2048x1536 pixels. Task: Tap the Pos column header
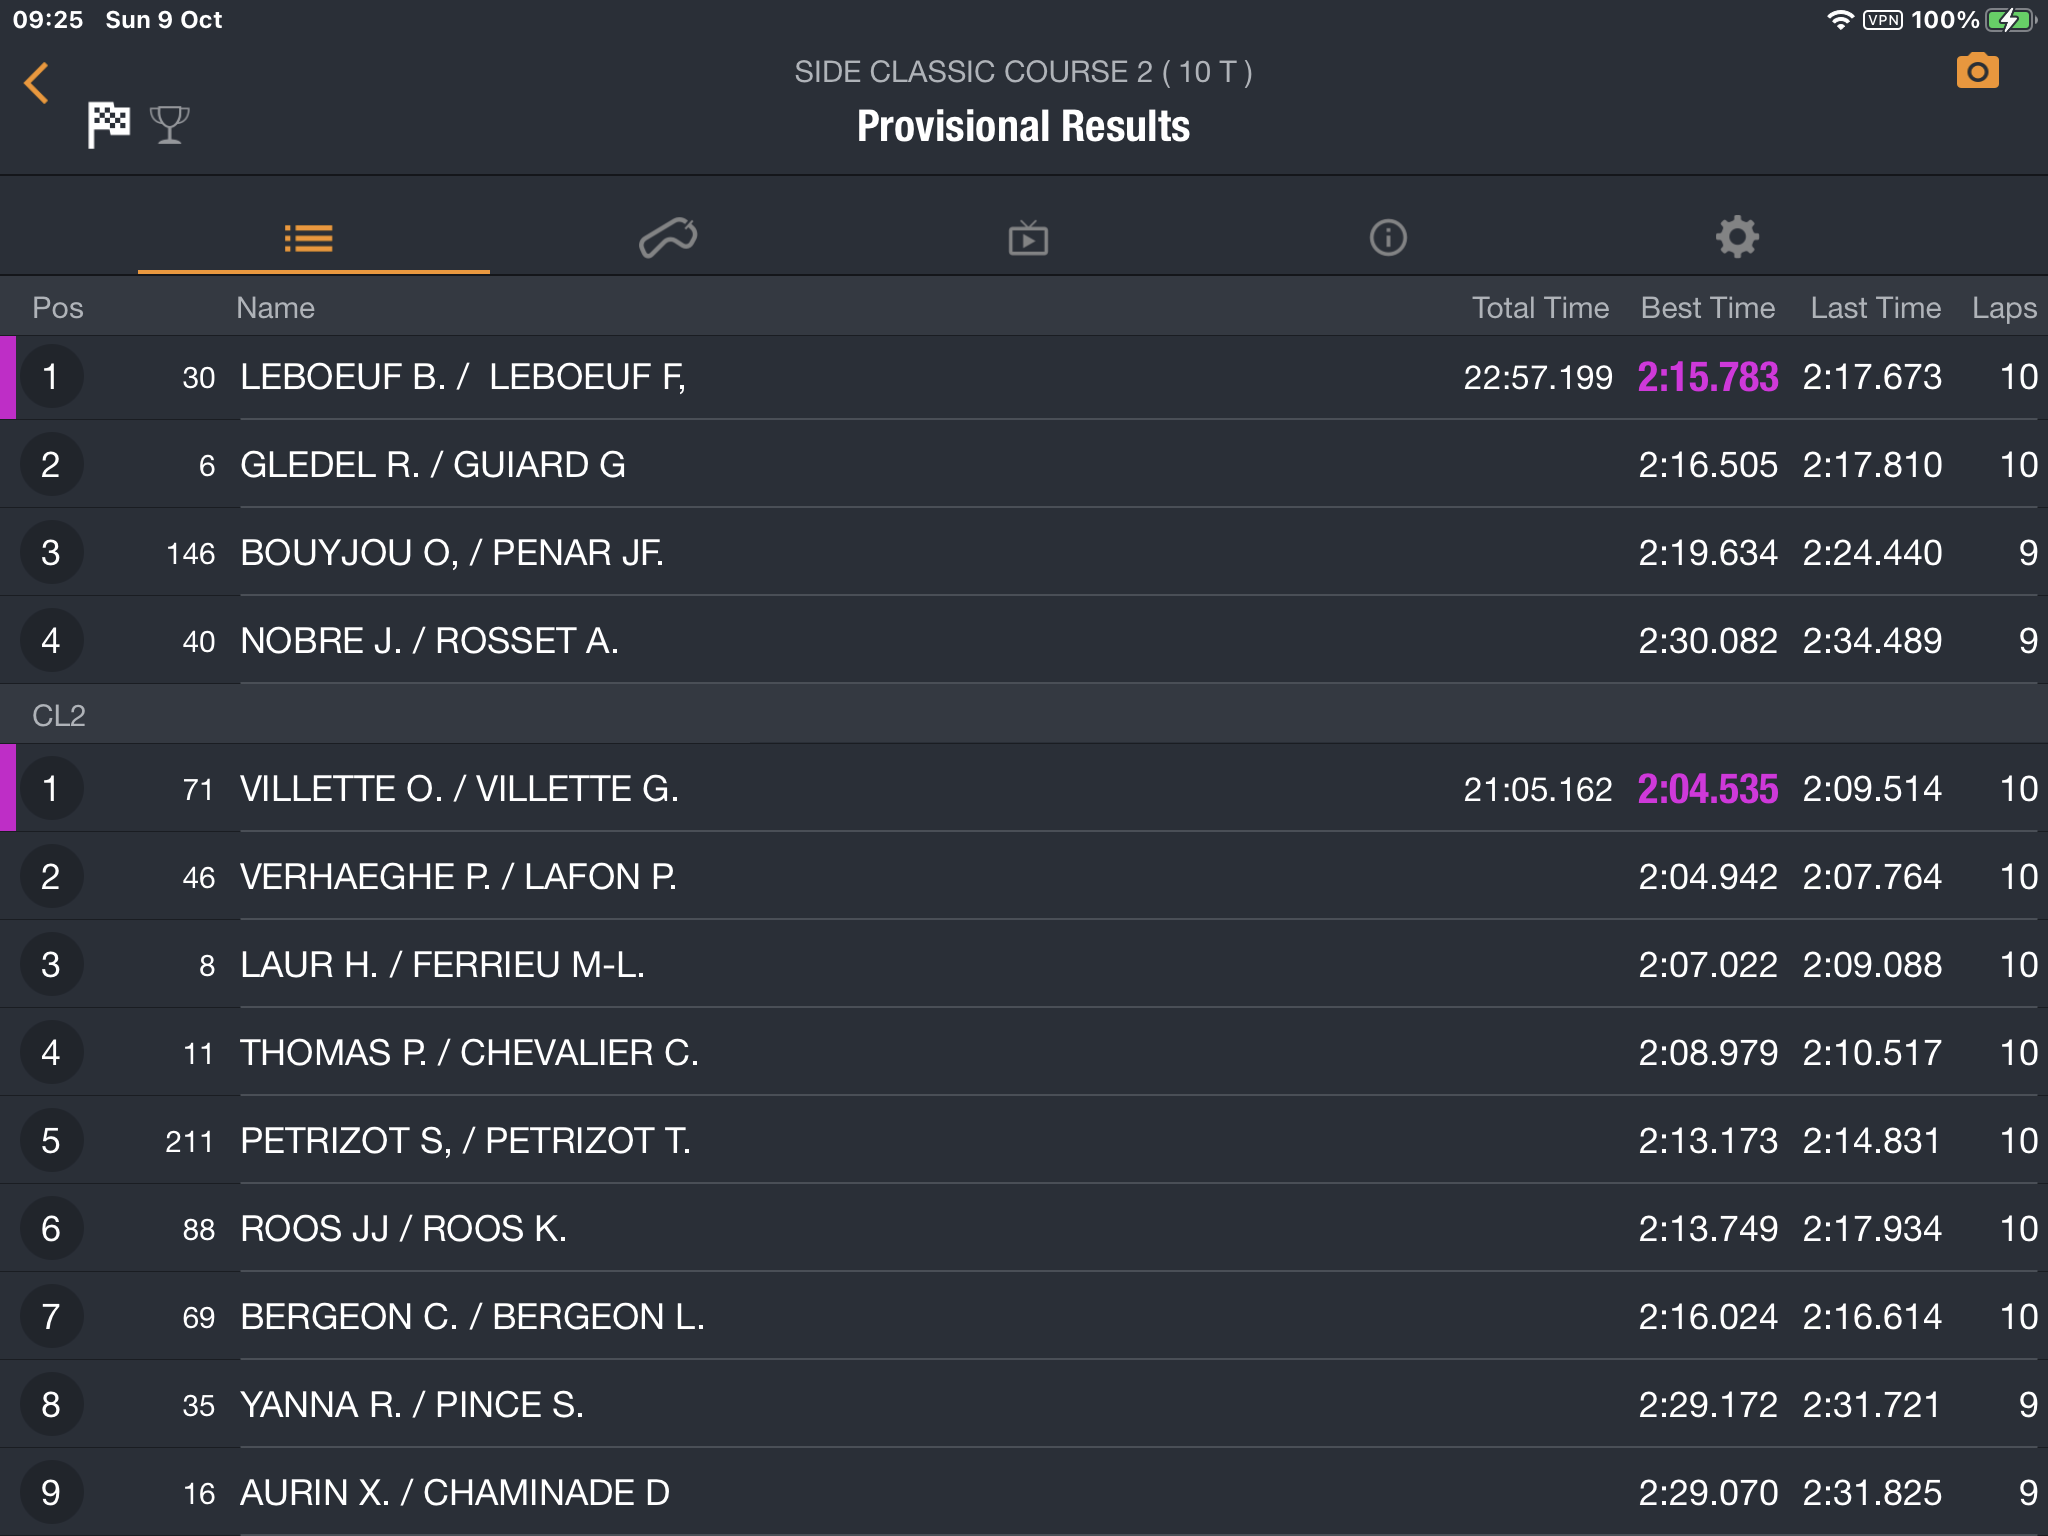tap(58, 308)
